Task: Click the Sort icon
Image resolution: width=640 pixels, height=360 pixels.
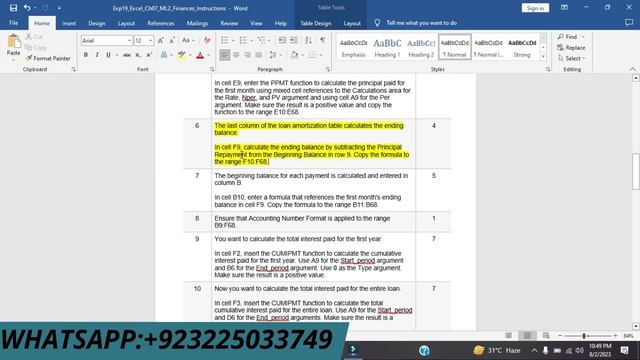Action: [308, 40]
